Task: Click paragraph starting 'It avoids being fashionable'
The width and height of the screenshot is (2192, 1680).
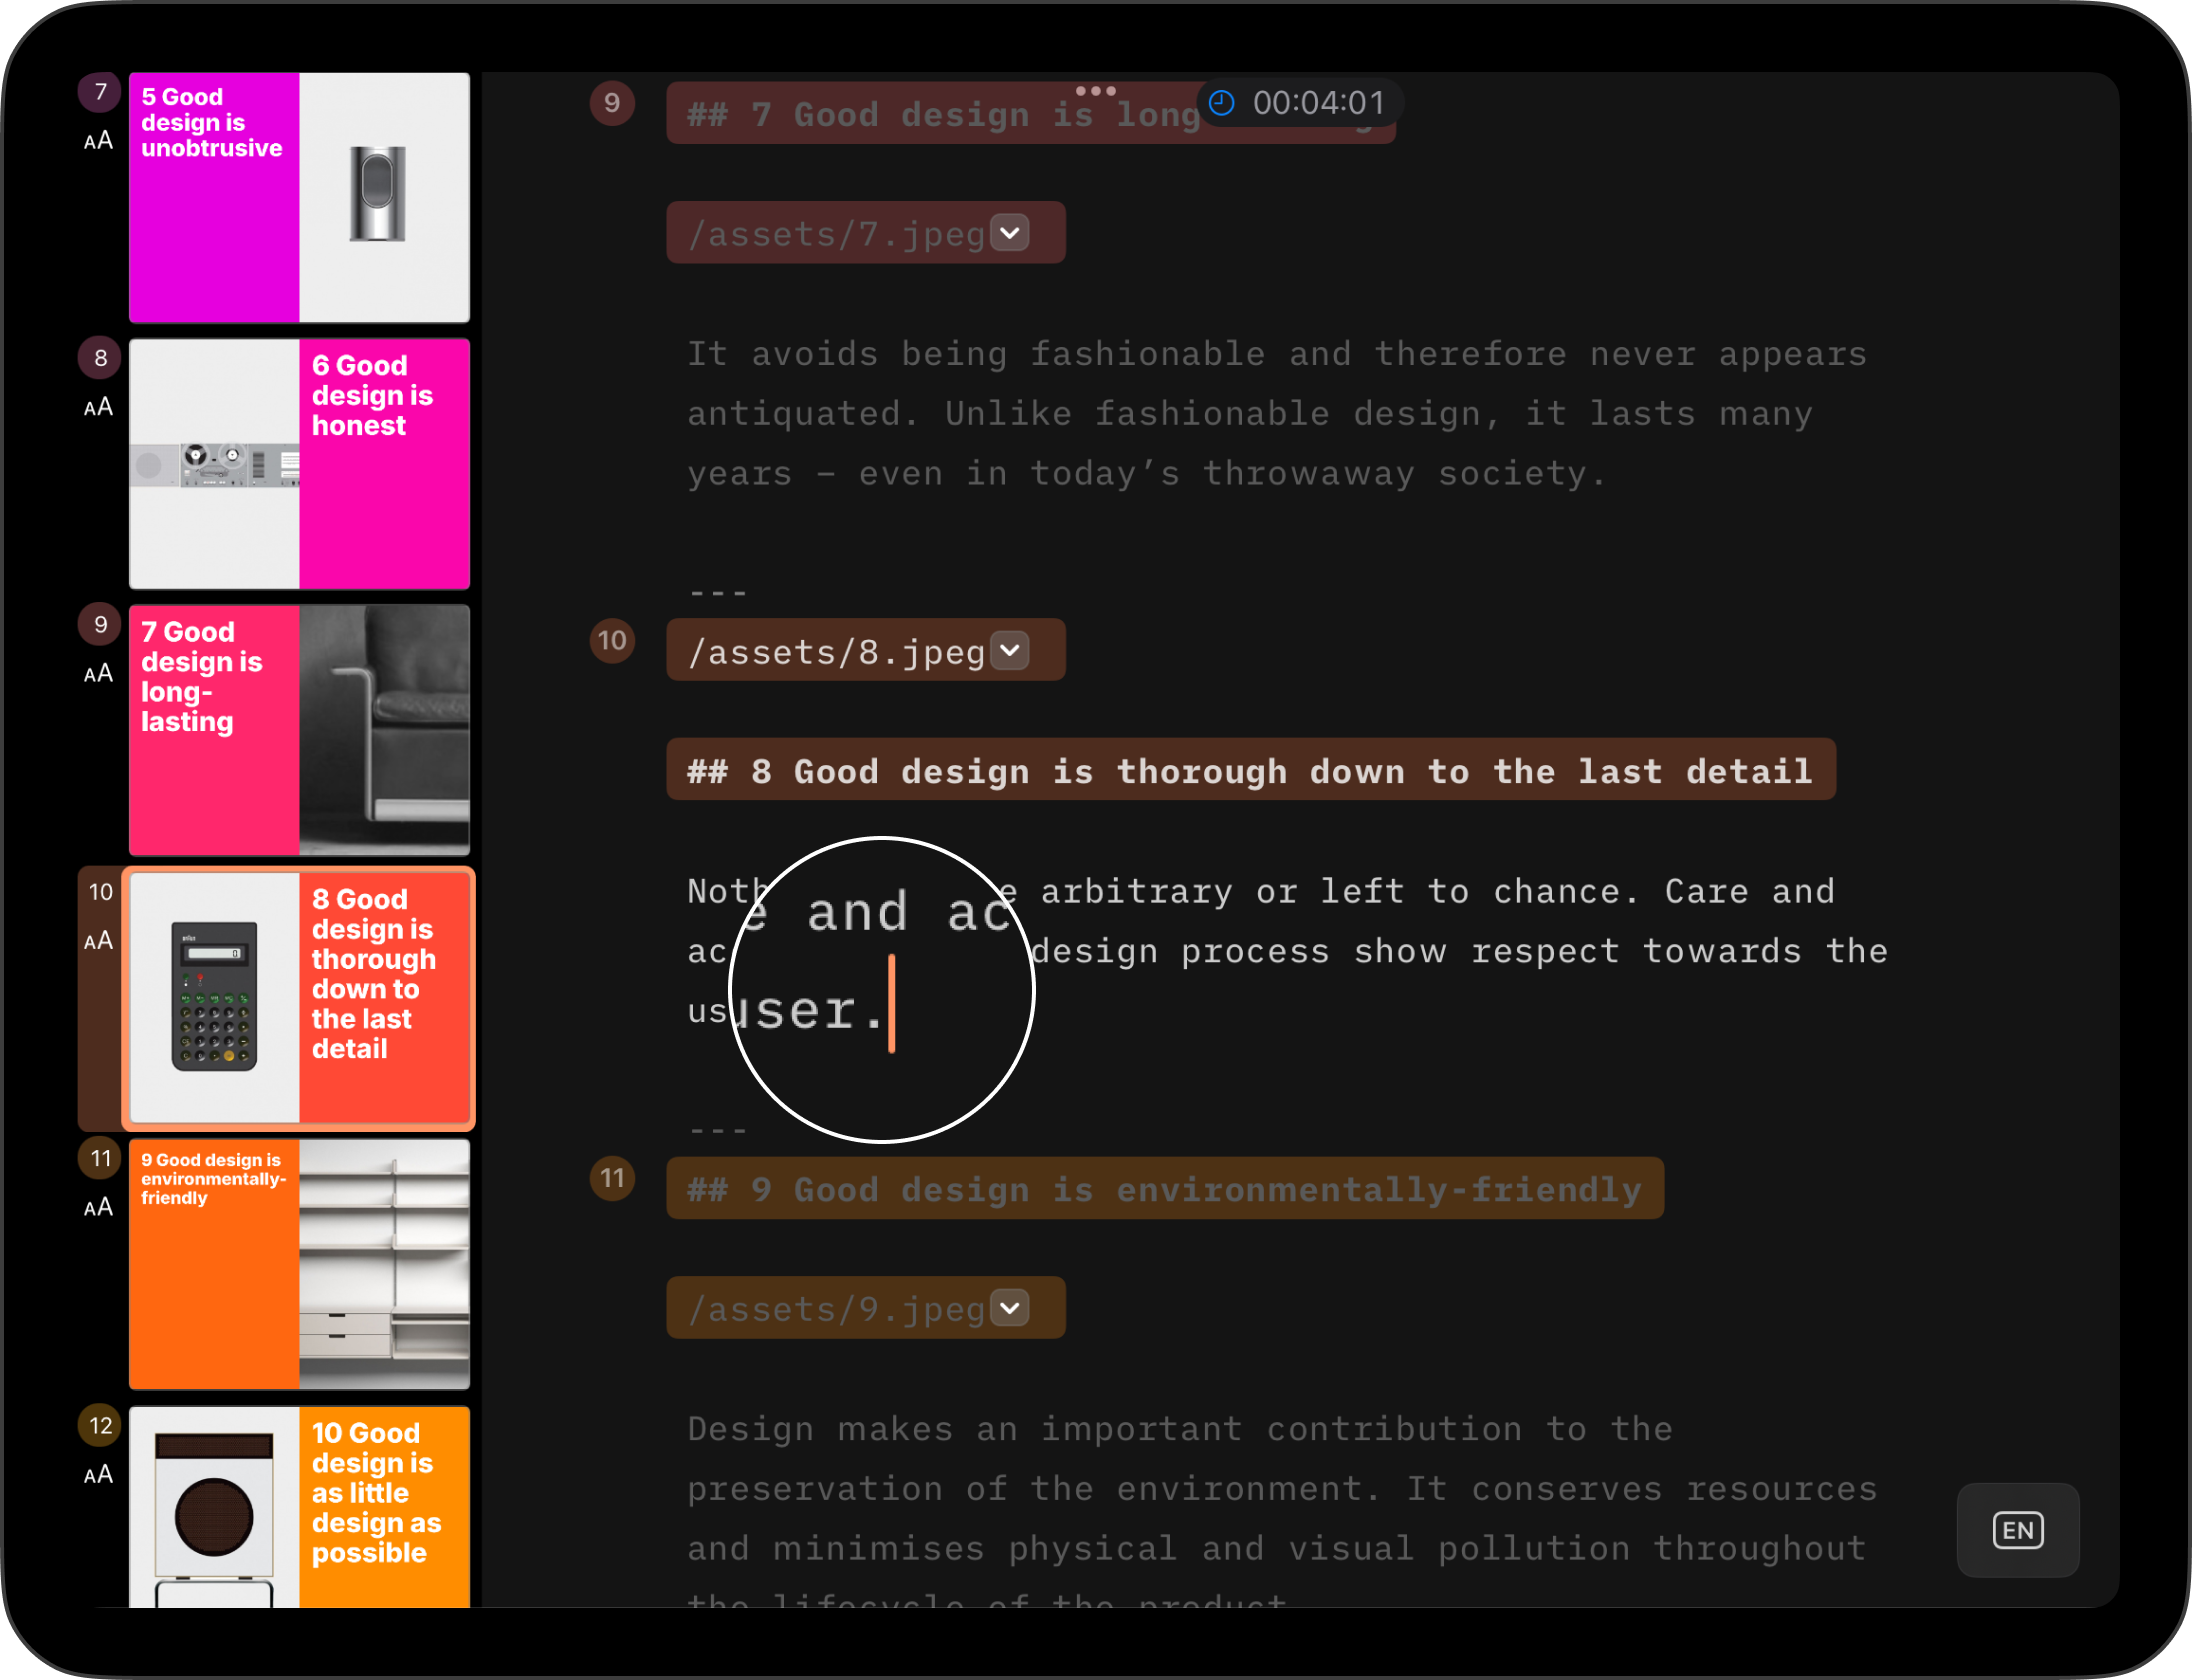Action: click(1277, 414)
